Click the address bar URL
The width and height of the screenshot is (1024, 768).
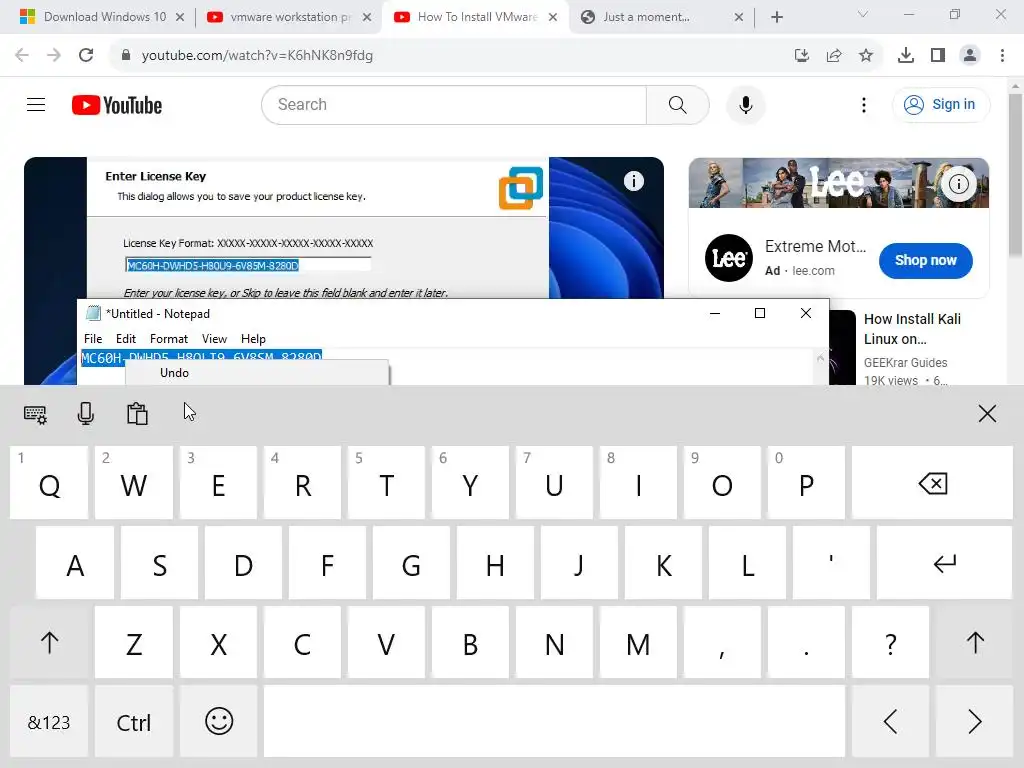(257, 56)
